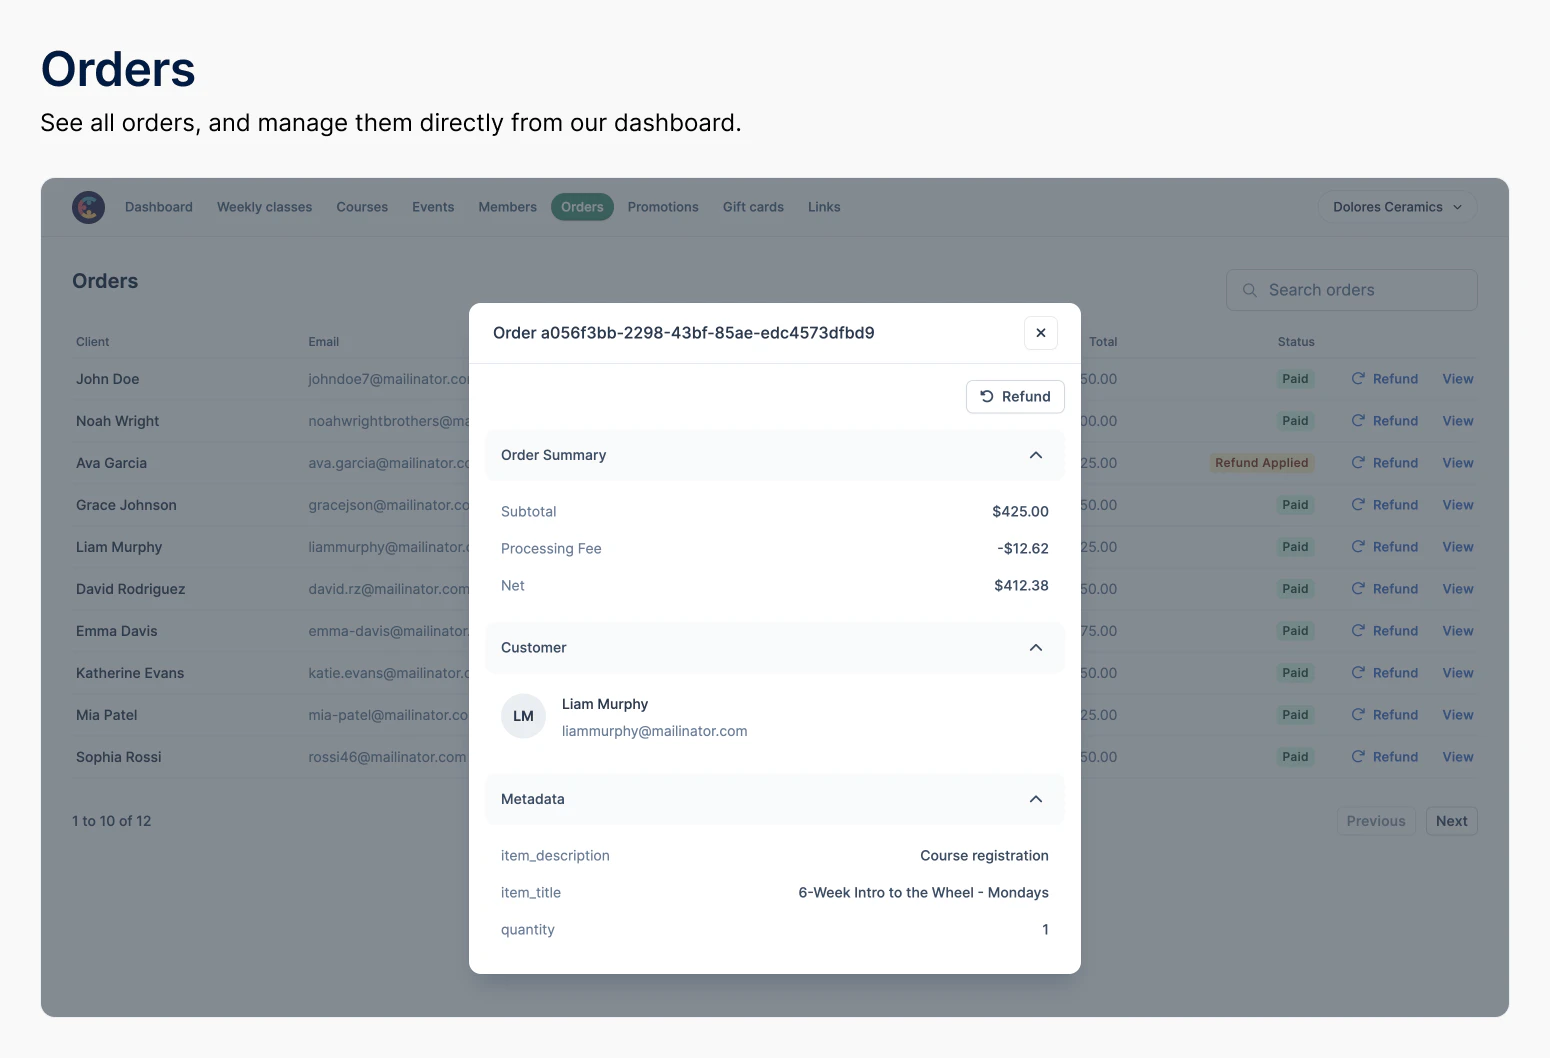Click the search magnifier icon
Image resolution: width=1550 pixels, height=1058 pixels.
click(x=1249, y=290)
